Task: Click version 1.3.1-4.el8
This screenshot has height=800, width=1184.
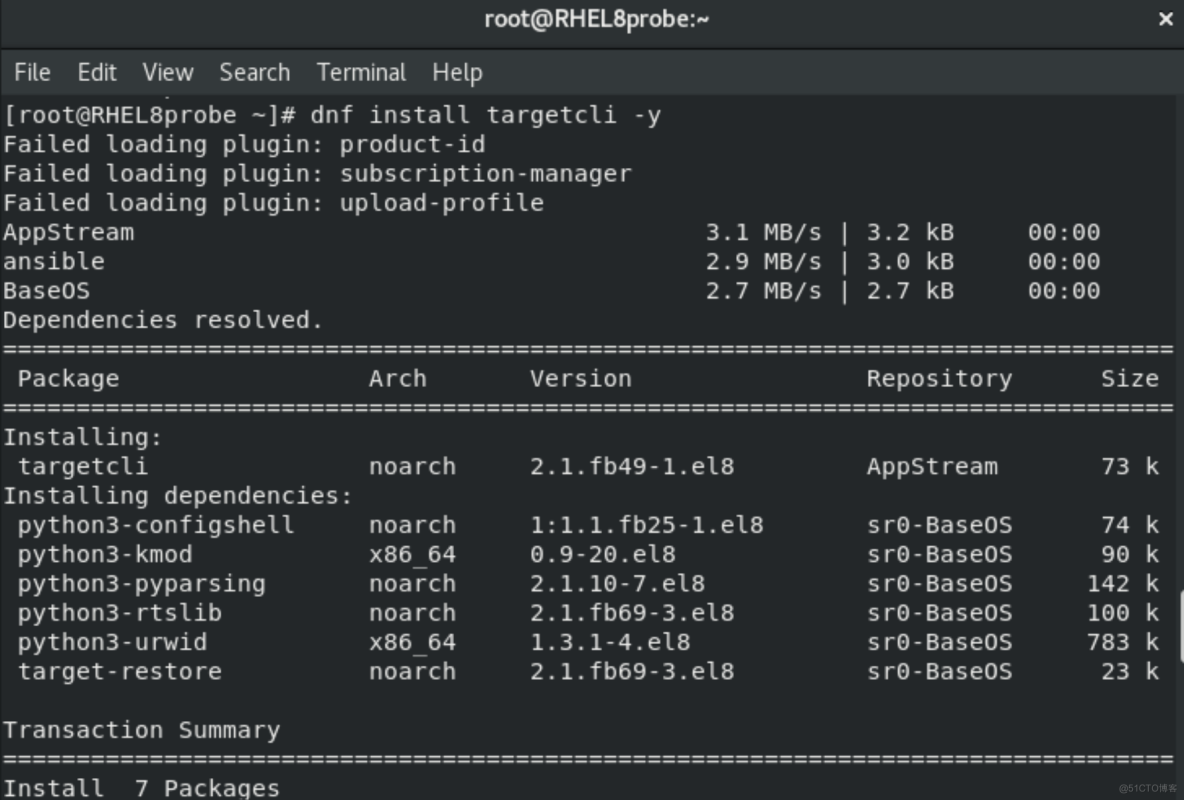Action: (610, 643)
